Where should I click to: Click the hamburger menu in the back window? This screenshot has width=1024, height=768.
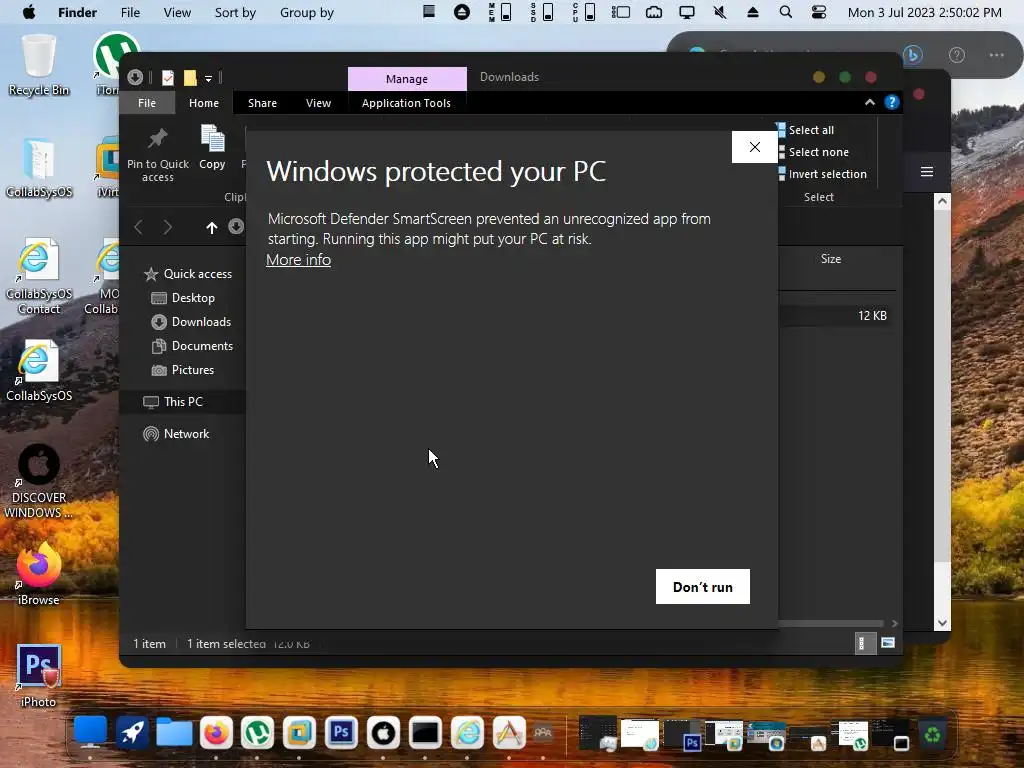click(927, 172)
